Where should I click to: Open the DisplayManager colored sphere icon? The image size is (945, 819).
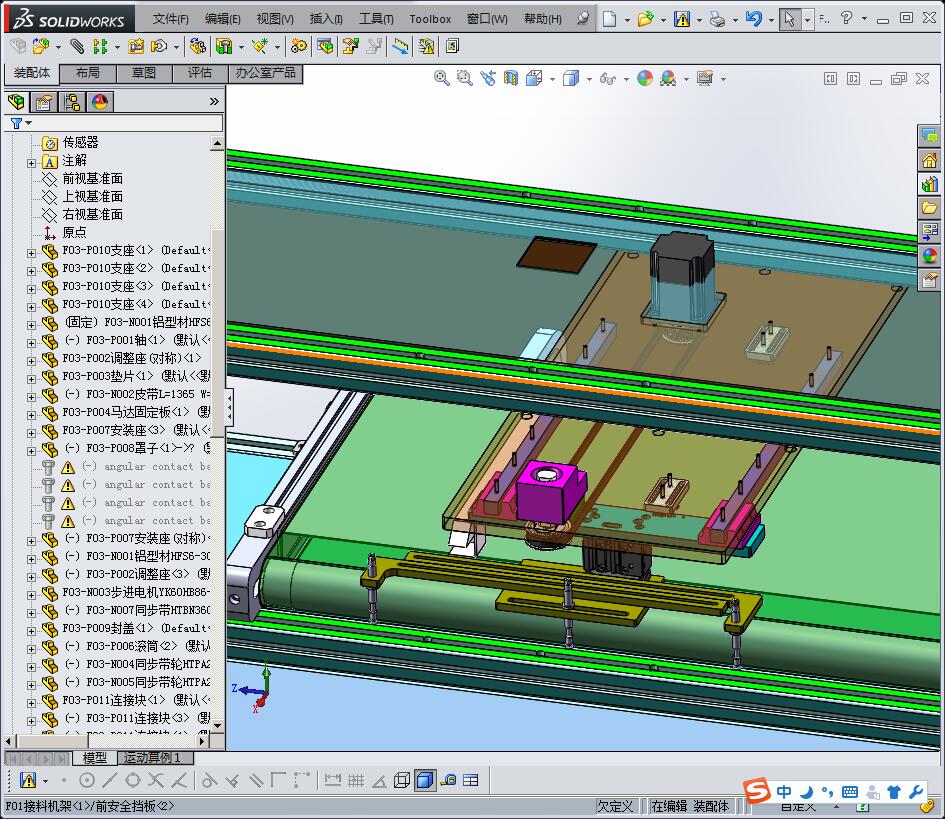(100, 102)
